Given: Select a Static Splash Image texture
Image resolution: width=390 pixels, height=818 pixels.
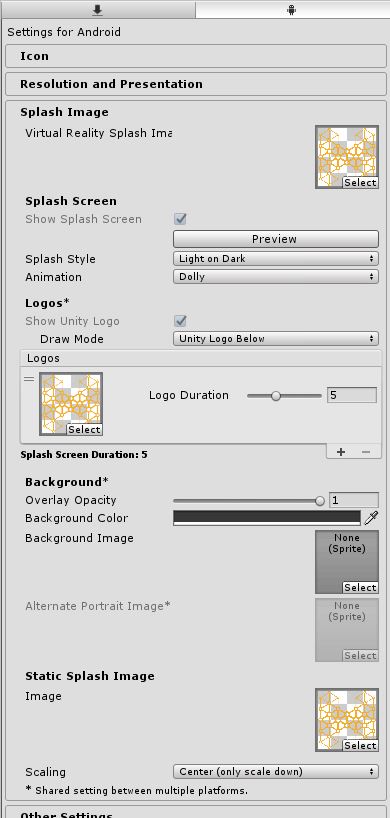Looking at the screenshot, I should [x=360, y=745].
